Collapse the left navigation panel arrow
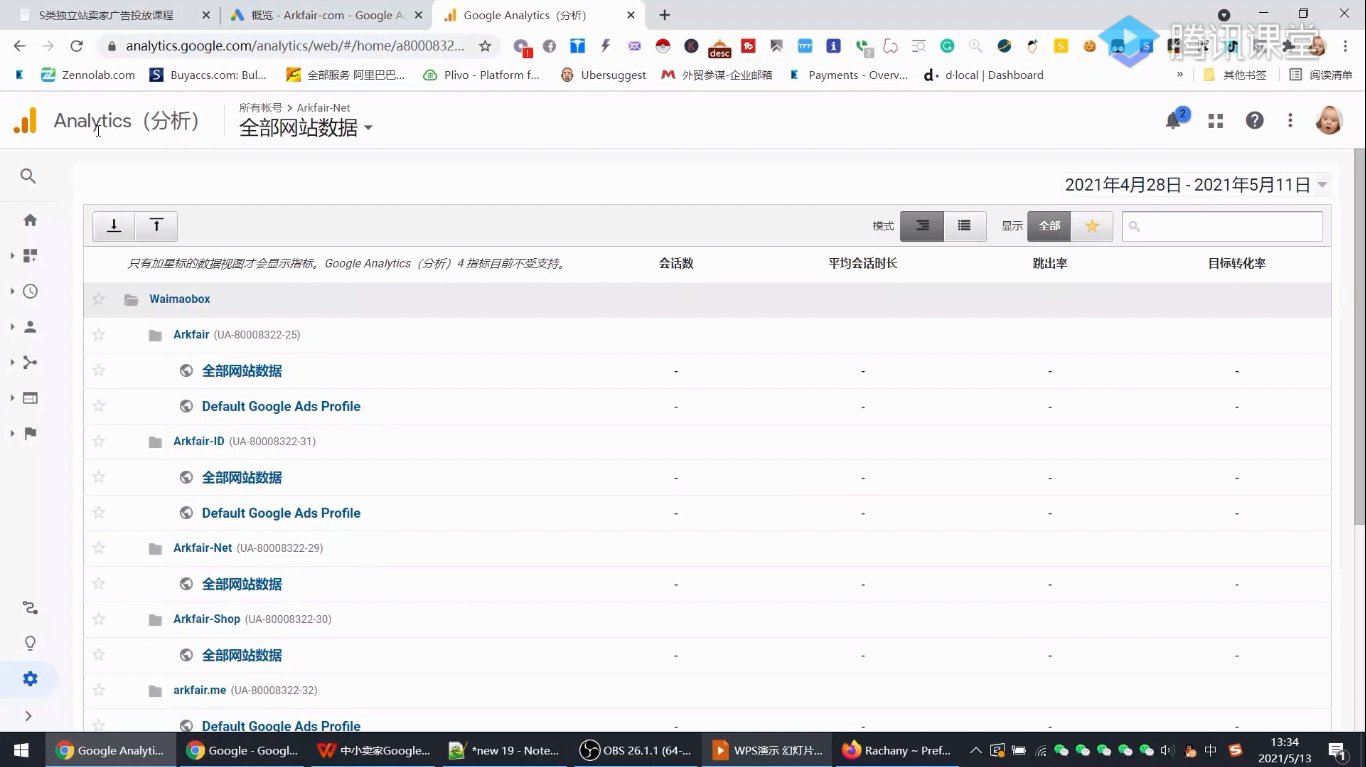The image size is (1366, 767). tap(29, 715)
